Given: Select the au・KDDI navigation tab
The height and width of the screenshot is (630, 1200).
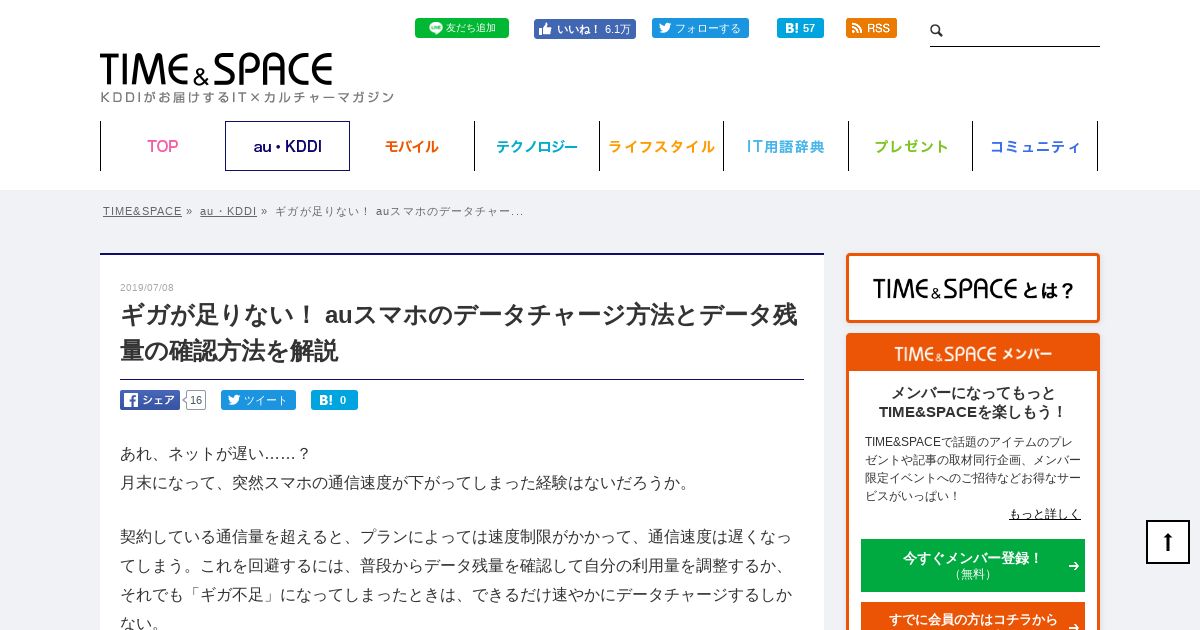Looking at the screenshot, I should coord(287,146).
